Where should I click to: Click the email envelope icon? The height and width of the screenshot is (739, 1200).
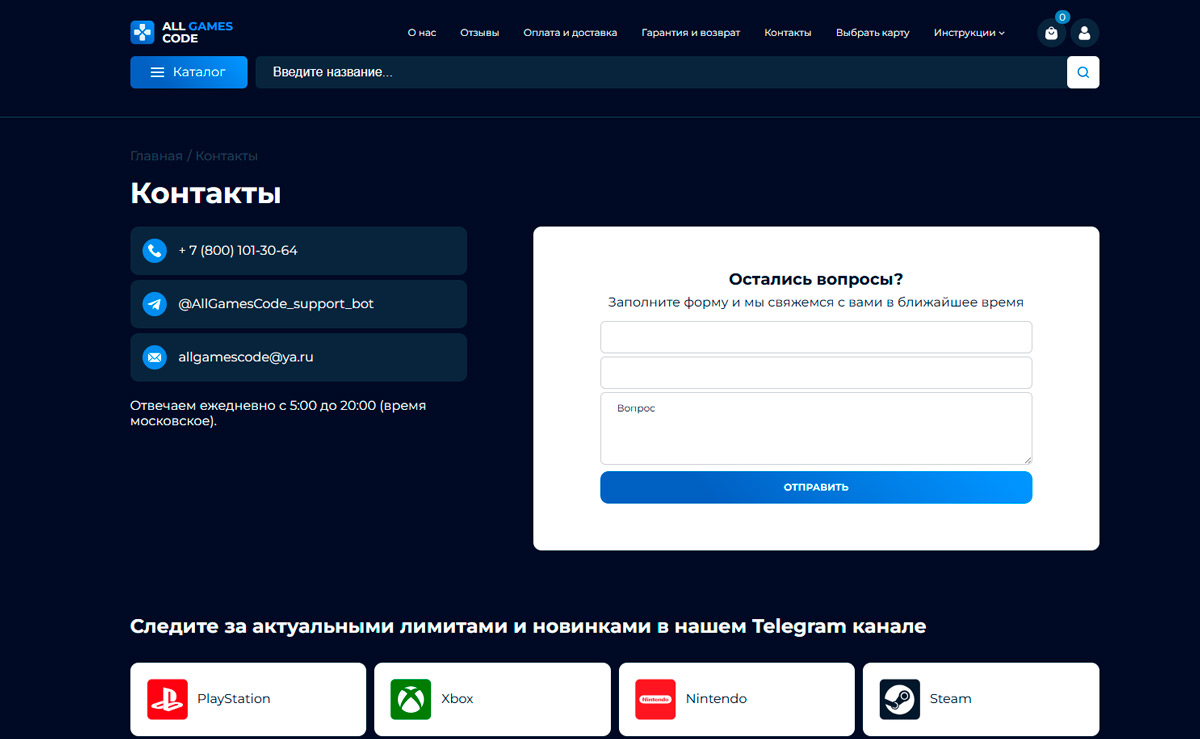click(154, 357)
